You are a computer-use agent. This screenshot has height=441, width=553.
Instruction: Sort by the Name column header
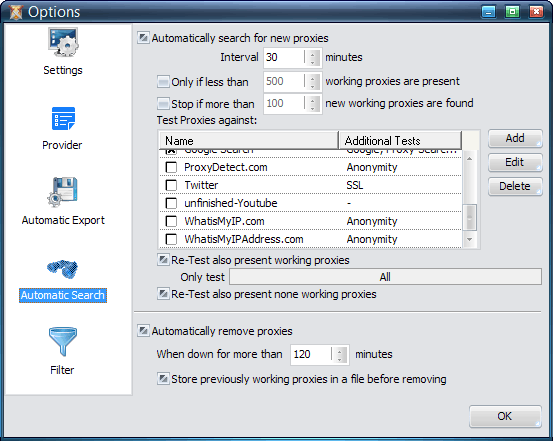click(x=248, y=140)
